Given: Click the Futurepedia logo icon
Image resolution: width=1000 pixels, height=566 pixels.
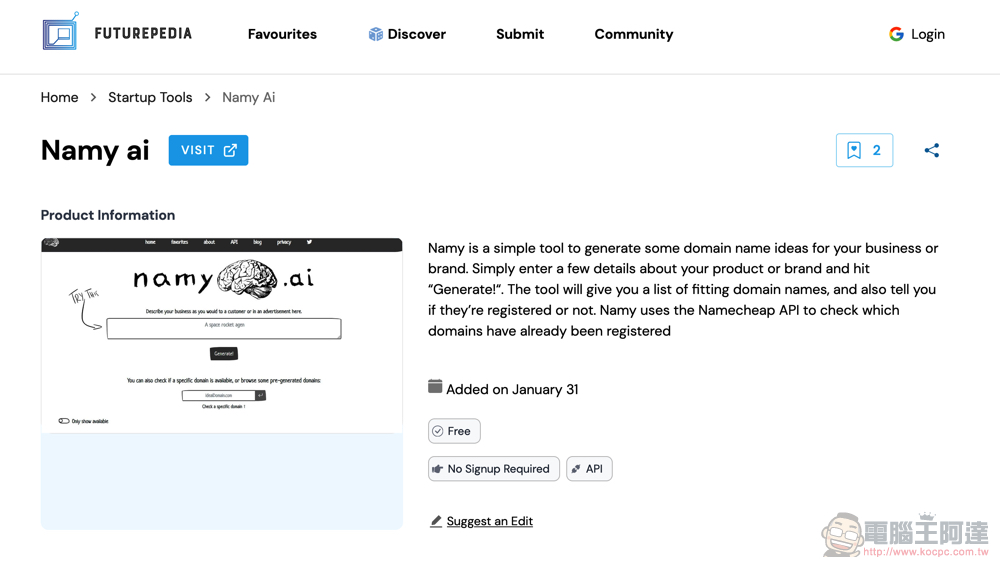Looking at the screenshot, I should (61, 32).
